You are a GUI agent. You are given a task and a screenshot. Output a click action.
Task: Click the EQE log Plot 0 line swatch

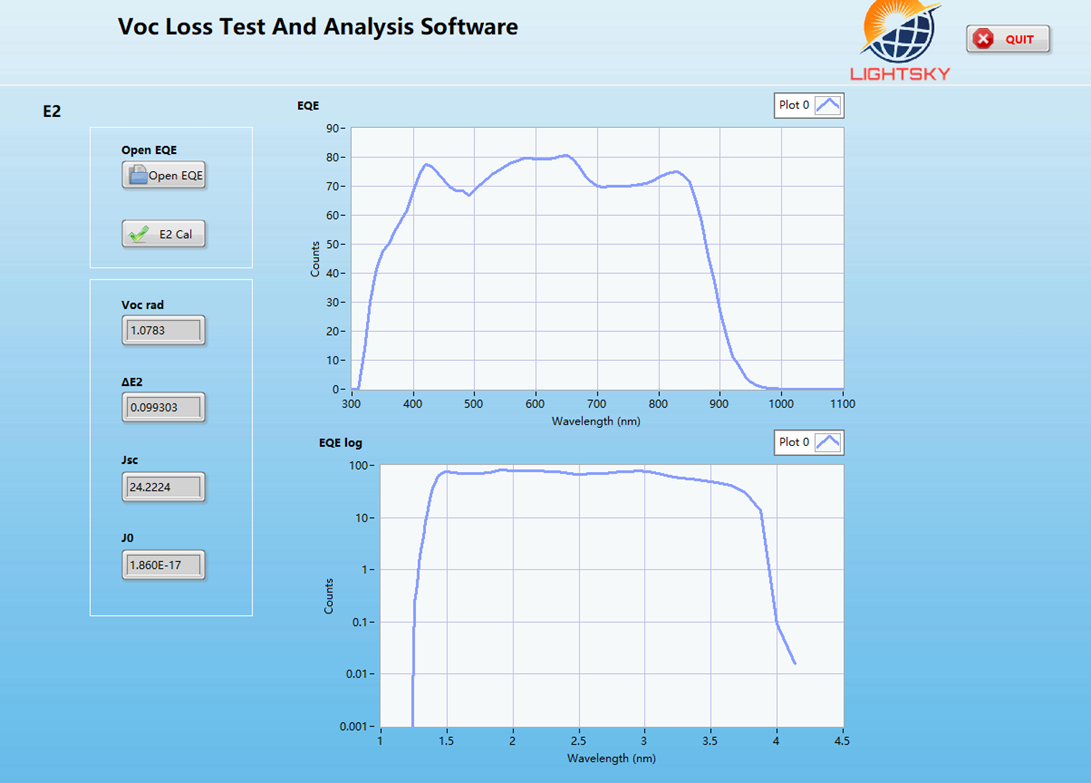tap(828, 442)
